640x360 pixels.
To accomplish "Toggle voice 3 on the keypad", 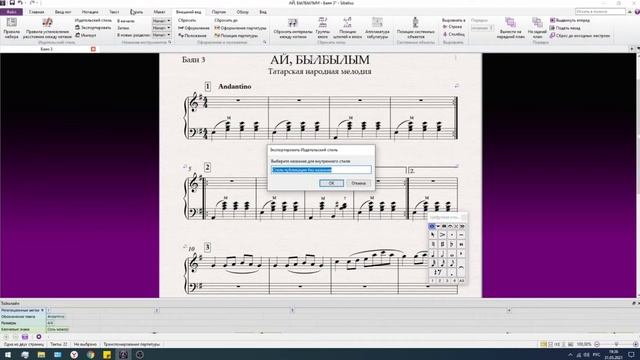I will (x=447, y=281).
